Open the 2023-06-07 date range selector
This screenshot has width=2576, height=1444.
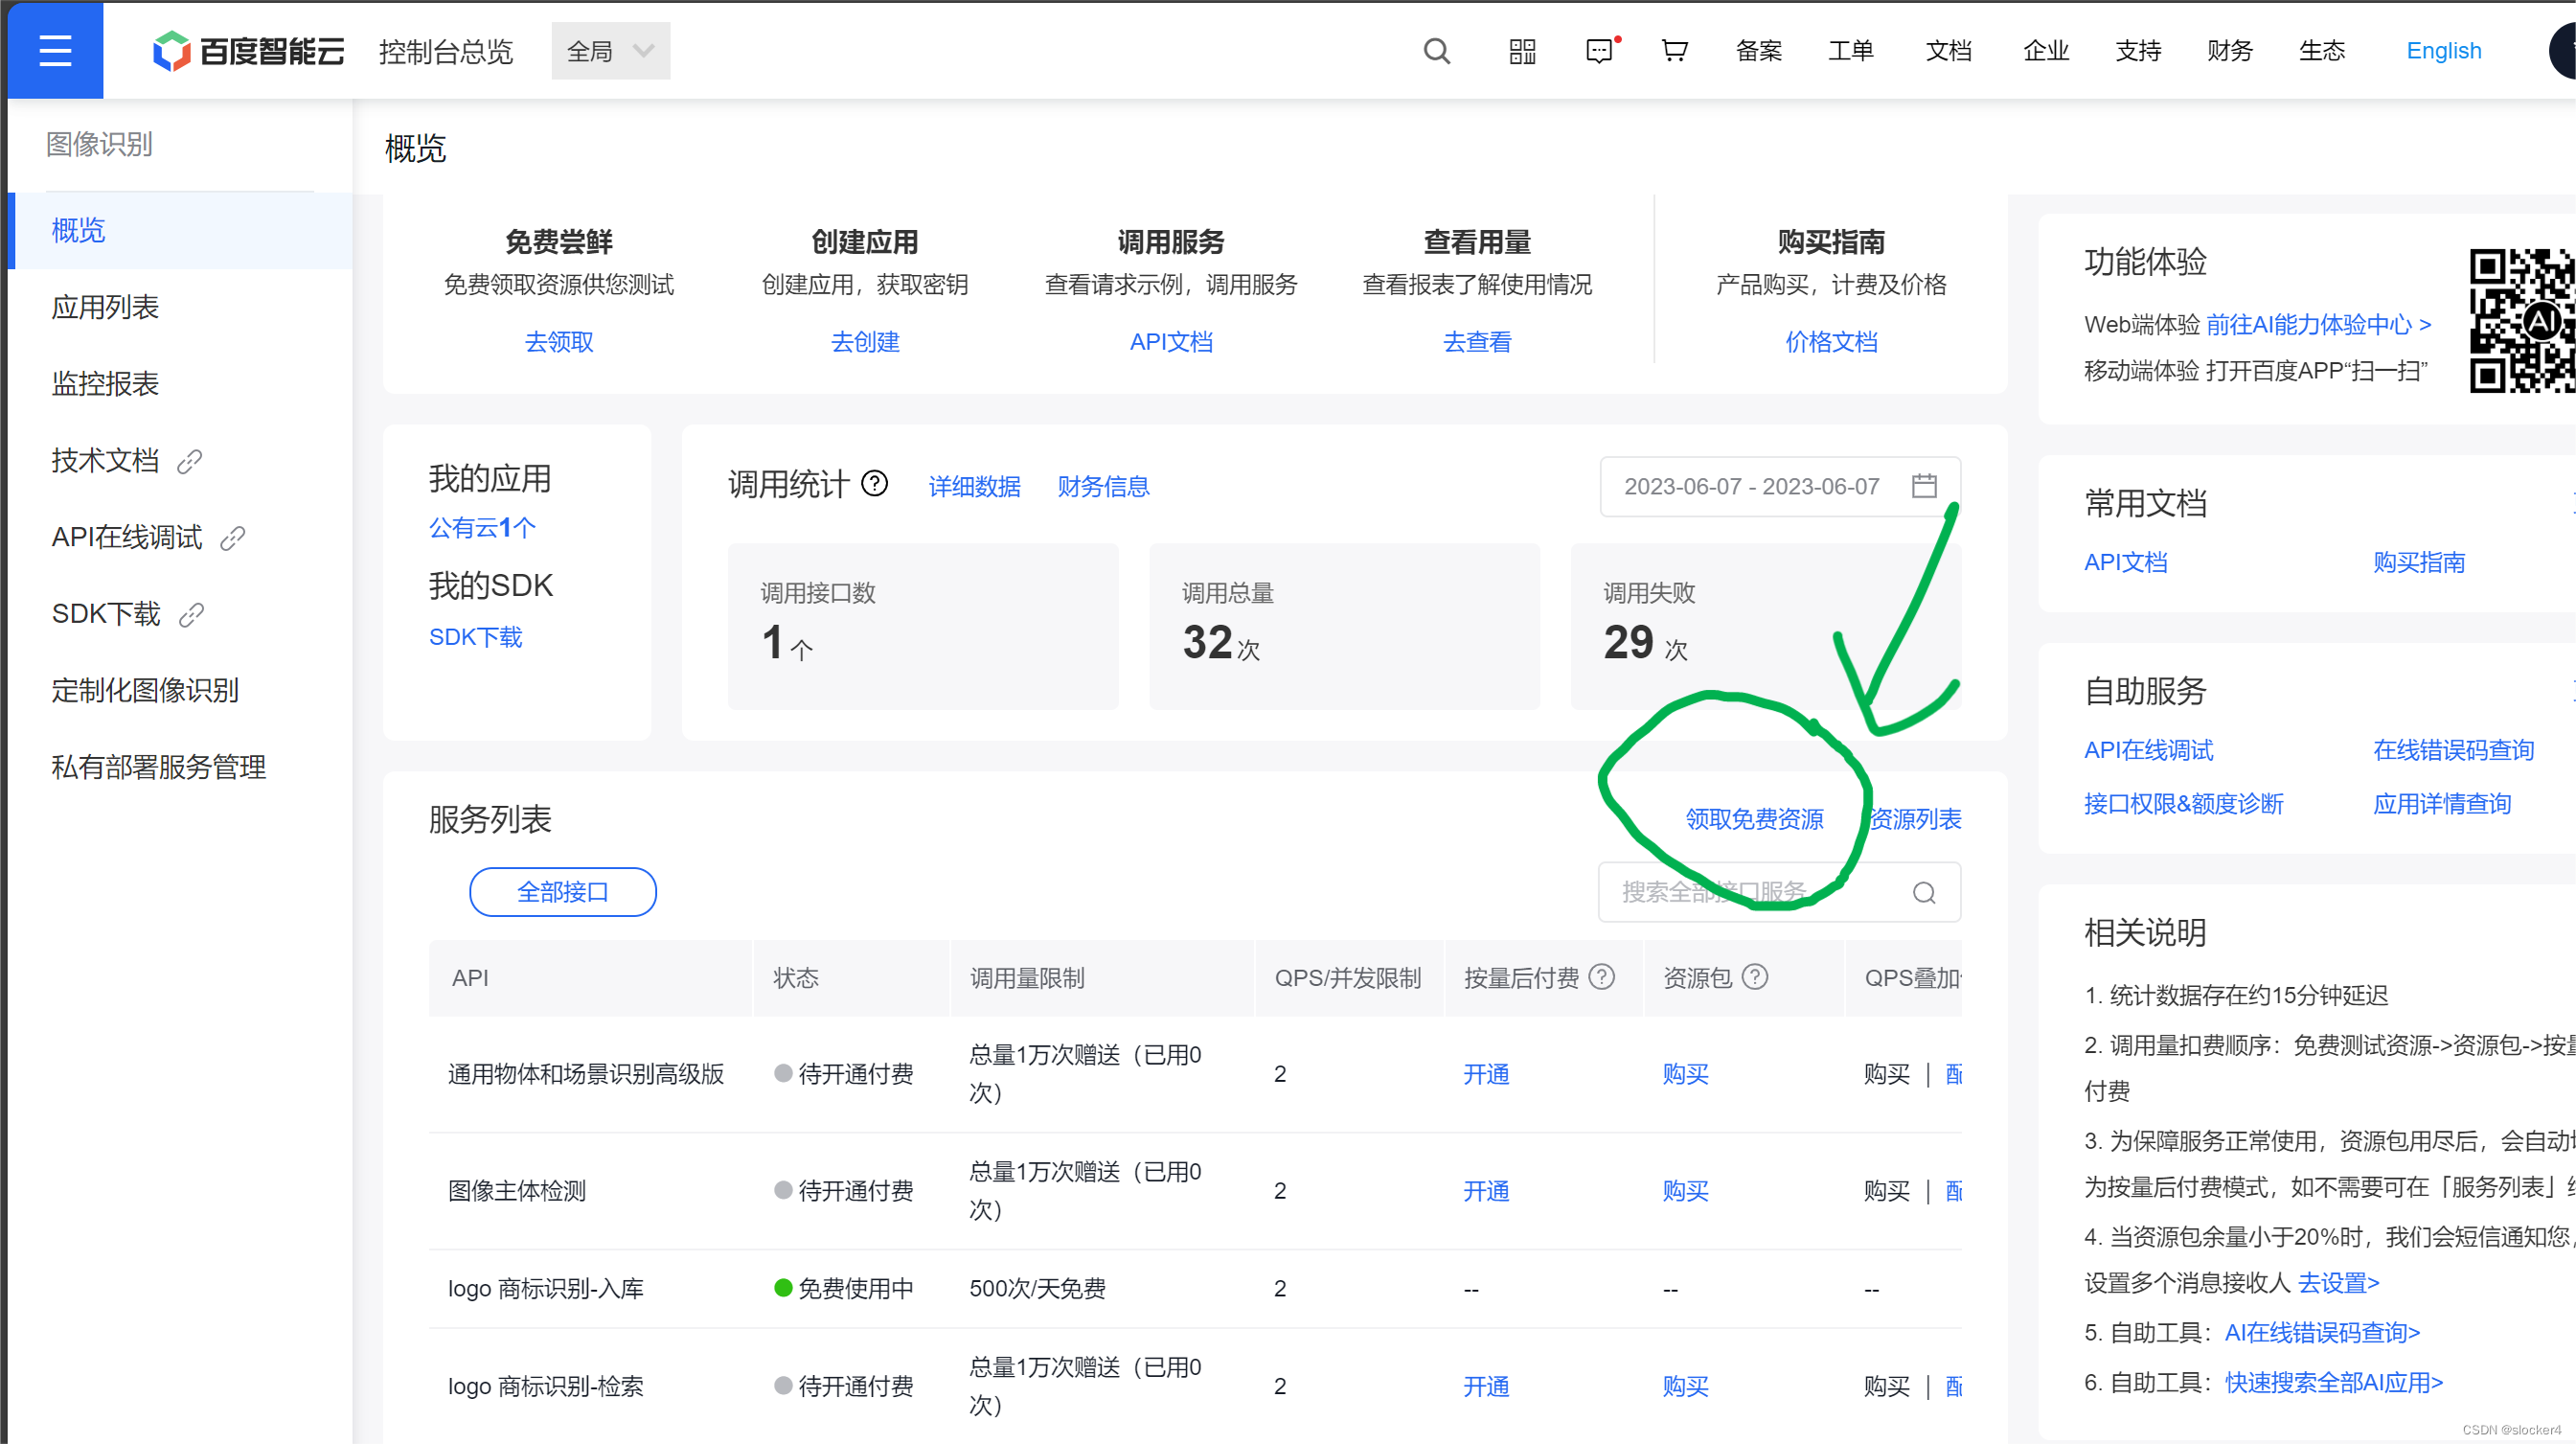click(x=1752, y=486)
